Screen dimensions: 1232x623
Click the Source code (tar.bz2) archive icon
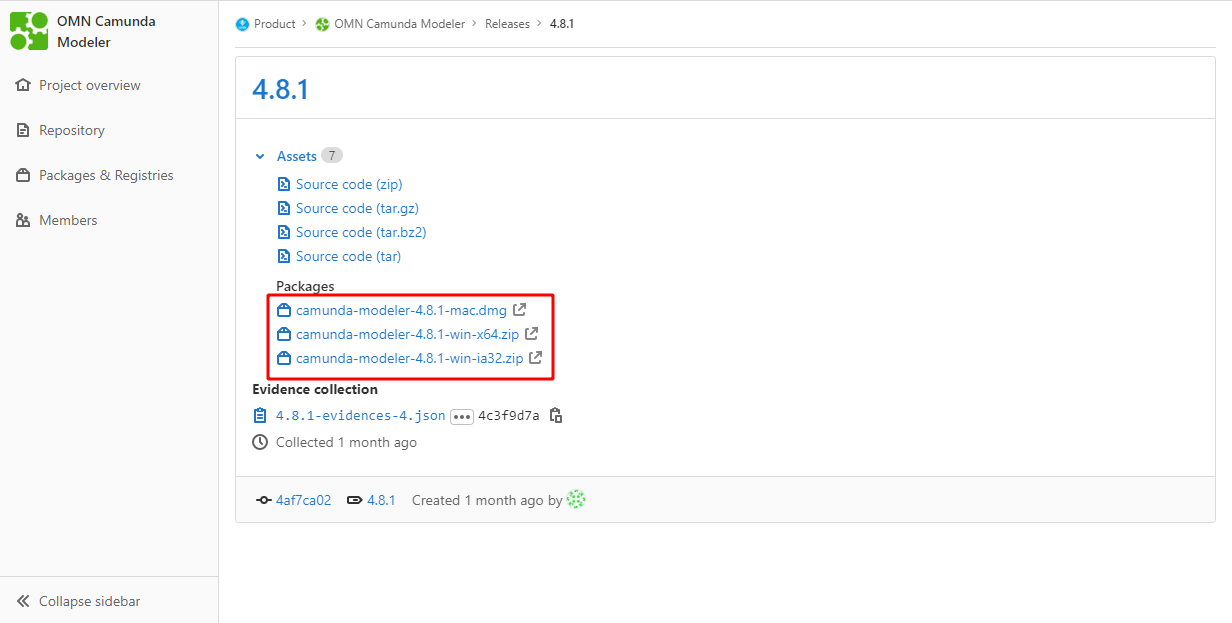tap(283, 232)
